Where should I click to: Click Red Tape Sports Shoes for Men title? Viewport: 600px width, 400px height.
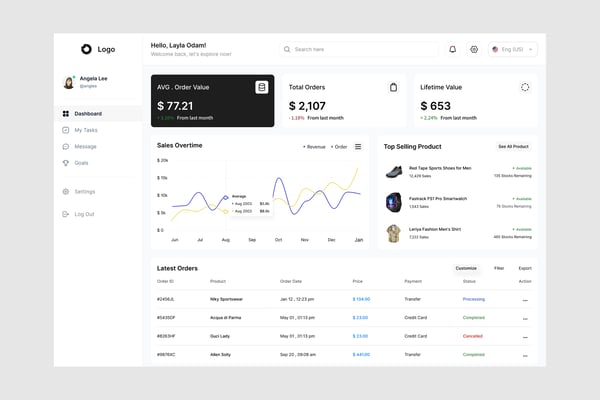click(440, 168)
